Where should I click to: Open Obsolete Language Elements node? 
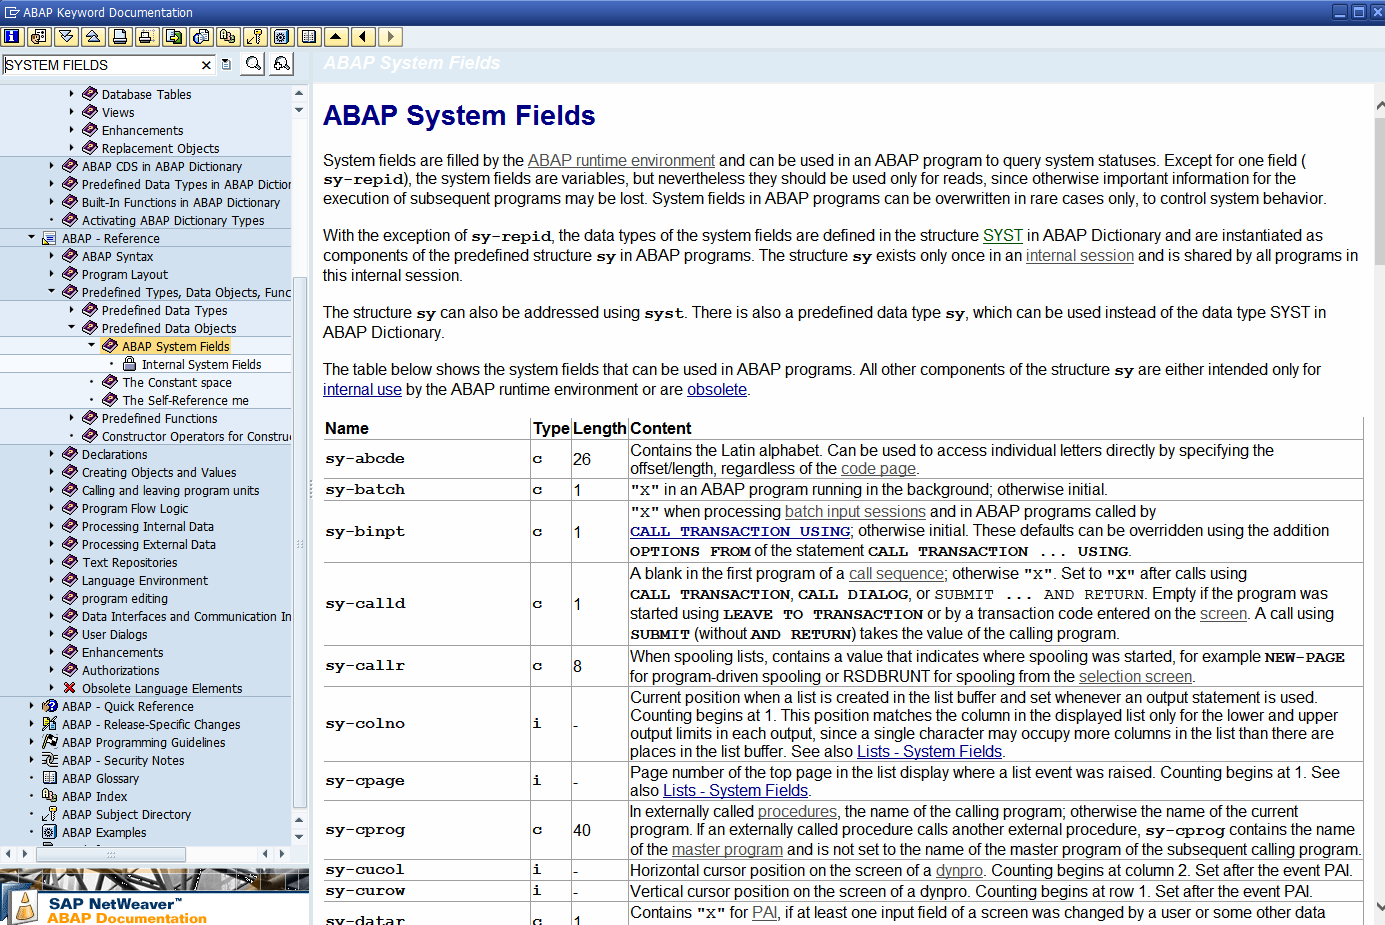point(161,688)
